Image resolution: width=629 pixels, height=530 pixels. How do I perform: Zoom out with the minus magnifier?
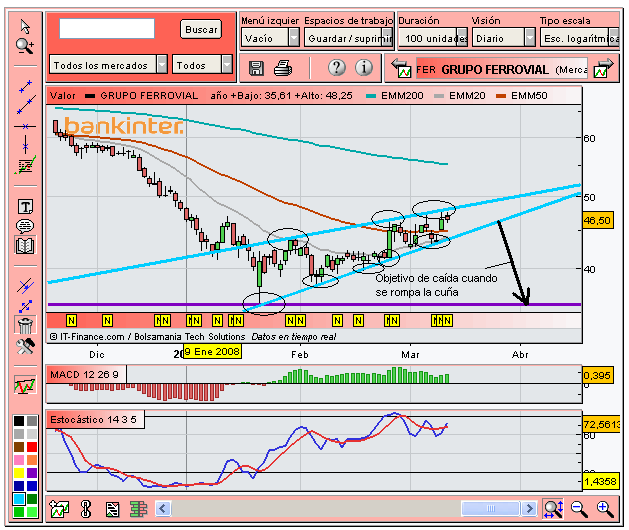coord(579,509)
